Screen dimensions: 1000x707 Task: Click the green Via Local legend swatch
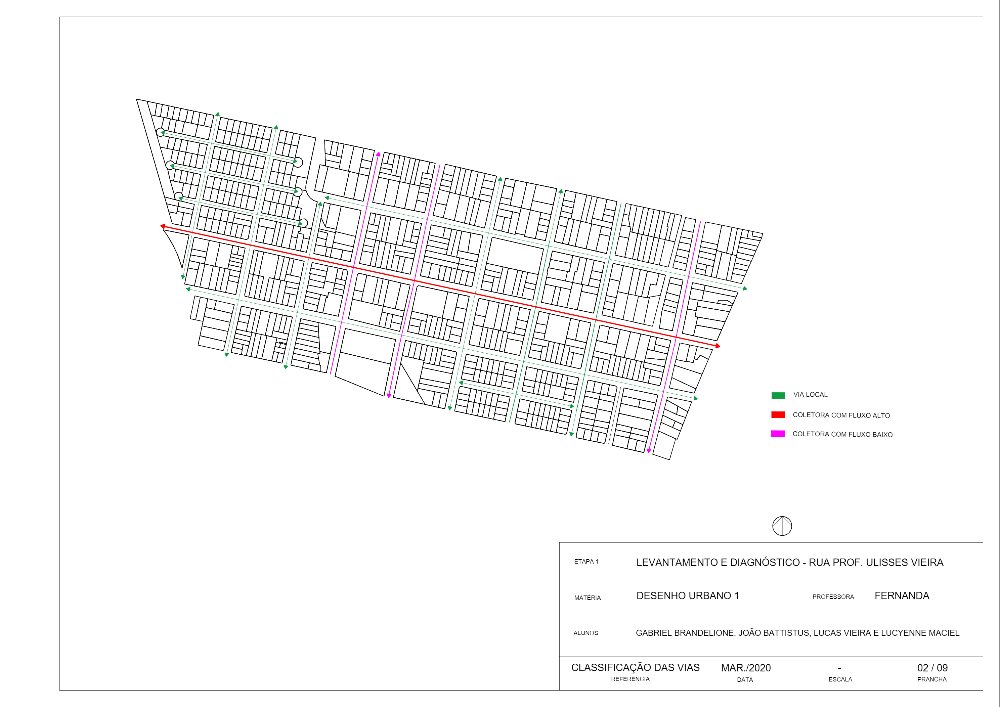pos(778,395)
